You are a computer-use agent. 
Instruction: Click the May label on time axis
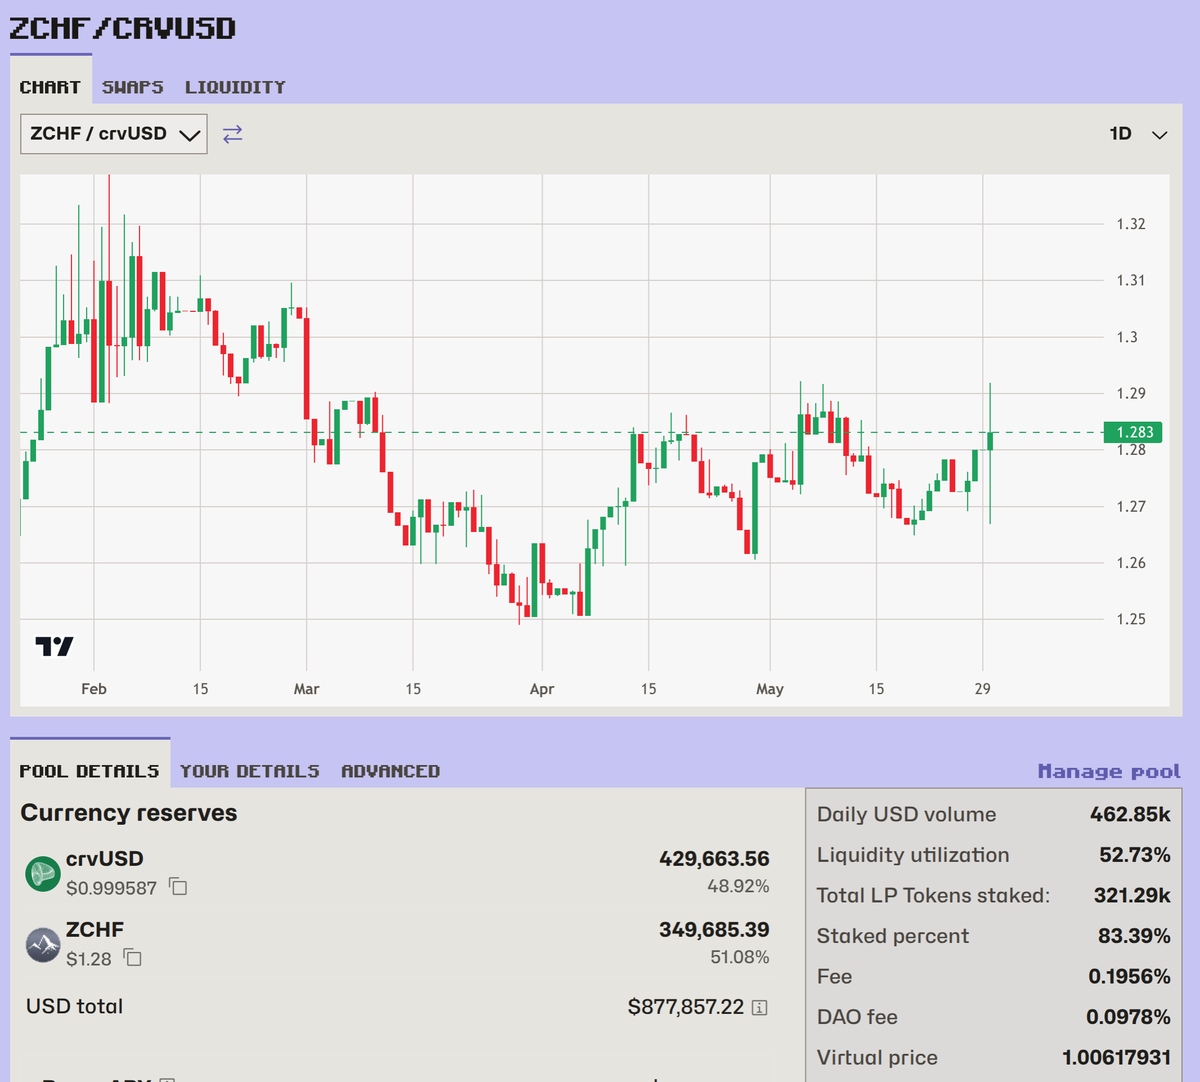770,689
